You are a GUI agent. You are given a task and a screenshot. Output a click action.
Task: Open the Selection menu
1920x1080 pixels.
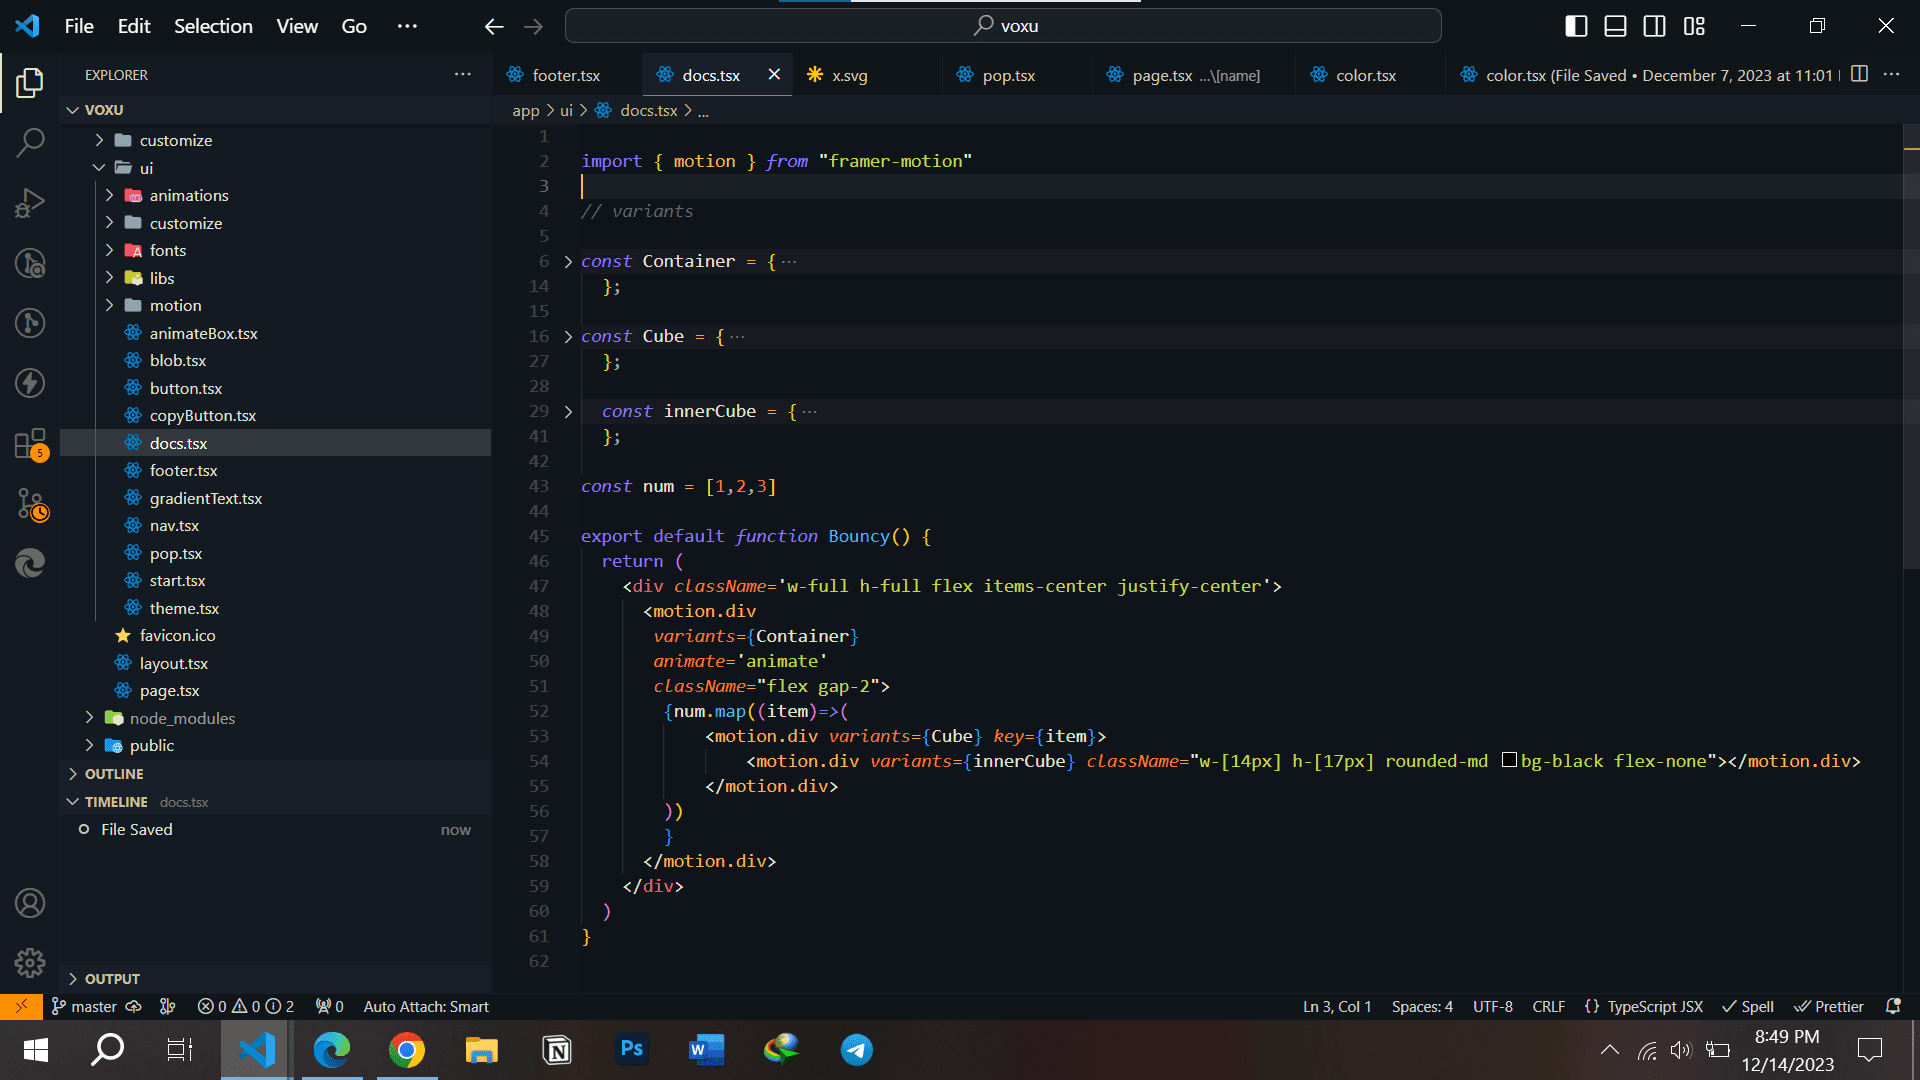213,26
